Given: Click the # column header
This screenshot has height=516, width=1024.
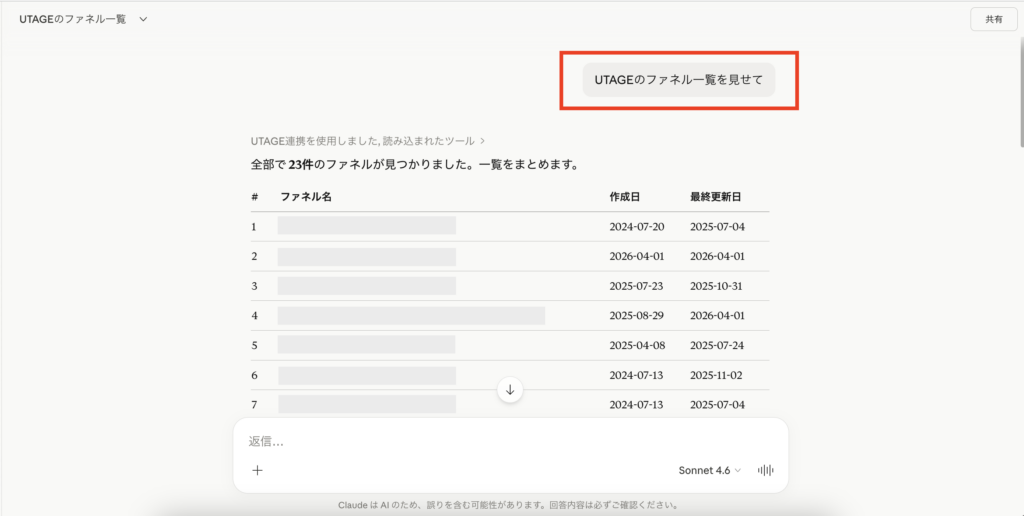Looking at the screenshot, I should click(254, 197).
